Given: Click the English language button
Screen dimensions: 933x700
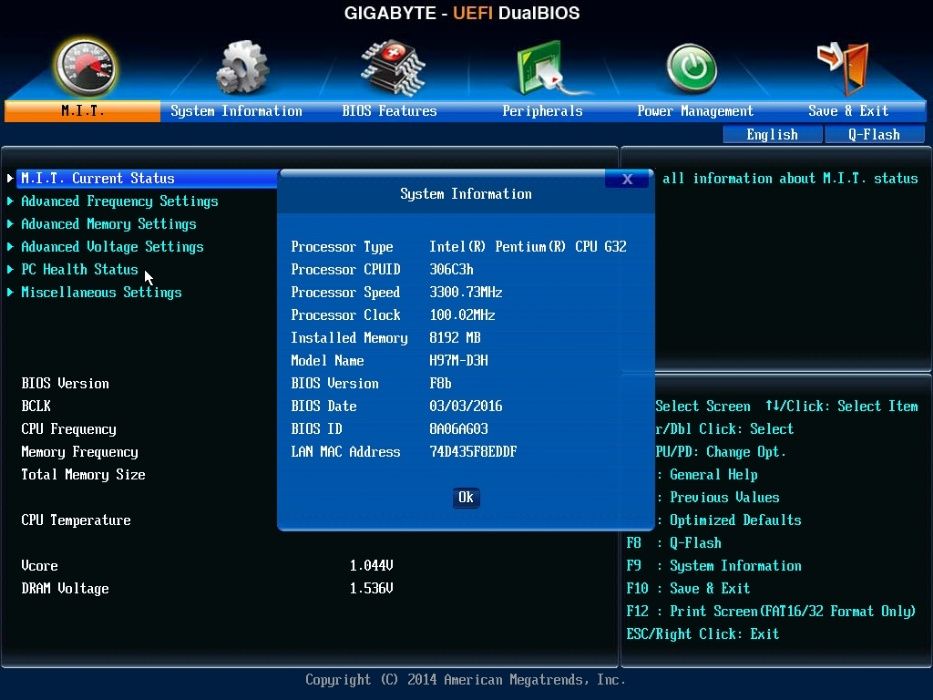Looking at the screenshot, I should [x=772, y=135].
